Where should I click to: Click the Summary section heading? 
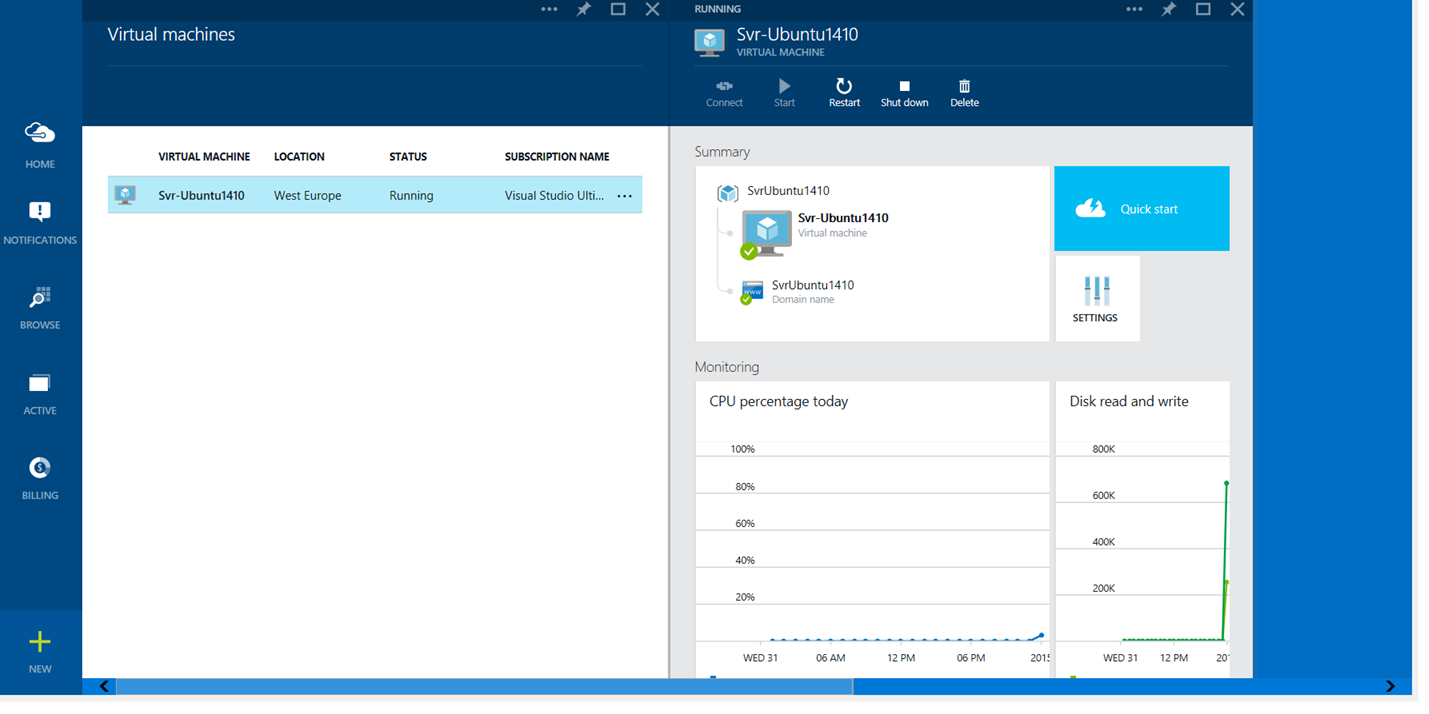722,152
